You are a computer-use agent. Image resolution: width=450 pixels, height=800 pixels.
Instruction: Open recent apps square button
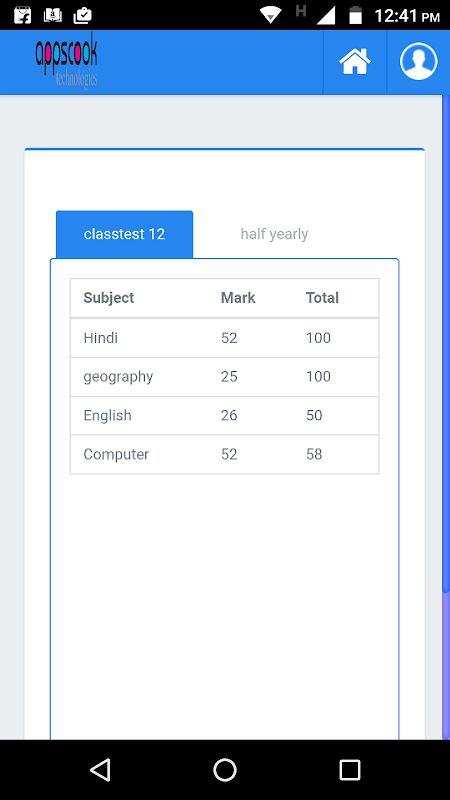[350, 769]
